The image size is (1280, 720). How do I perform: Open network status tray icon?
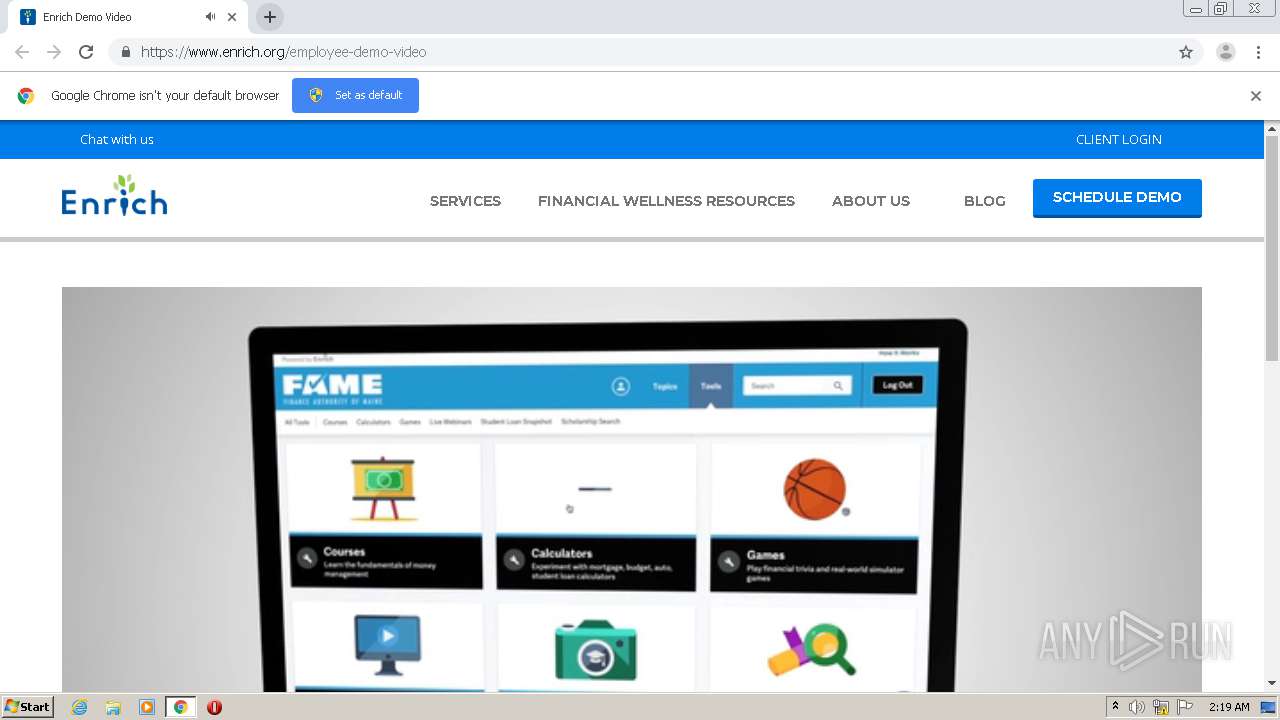[x=1161, y=707]
